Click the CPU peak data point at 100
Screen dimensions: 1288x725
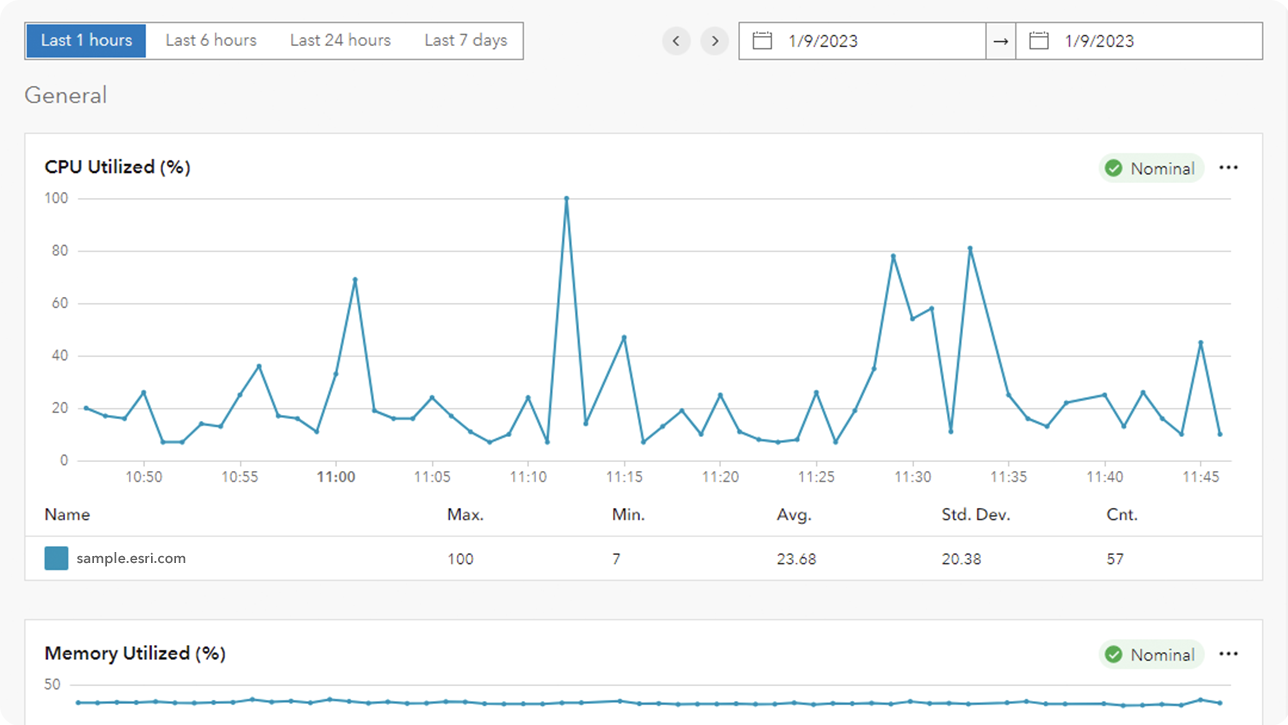pos(566,198)
